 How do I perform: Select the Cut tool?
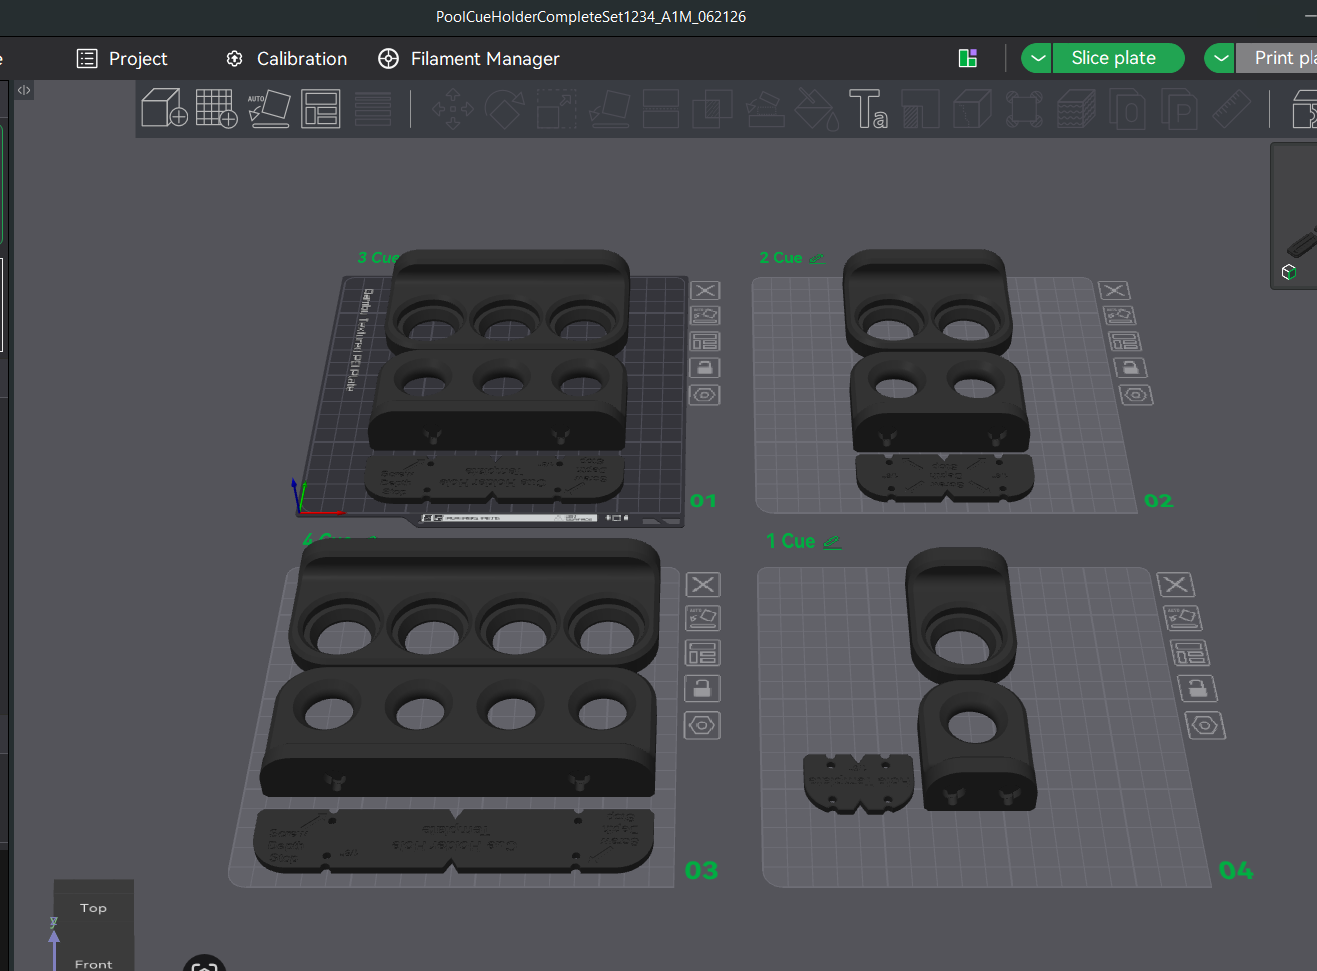tap(661, 108)
